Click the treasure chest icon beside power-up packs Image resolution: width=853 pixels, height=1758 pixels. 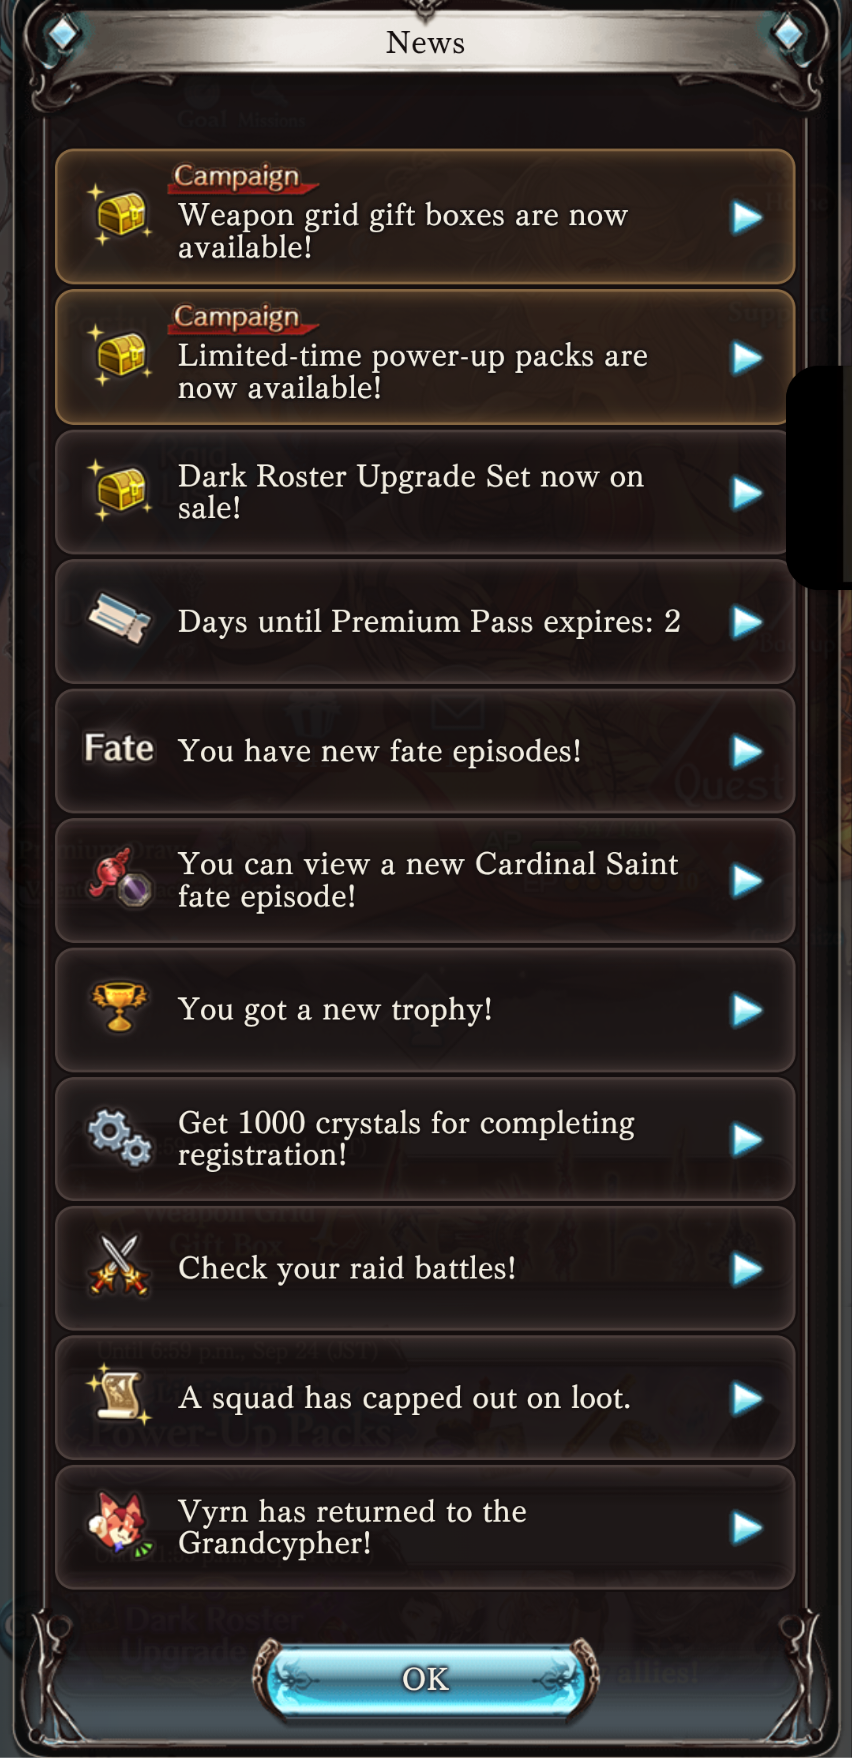click(x=120, y=355)
